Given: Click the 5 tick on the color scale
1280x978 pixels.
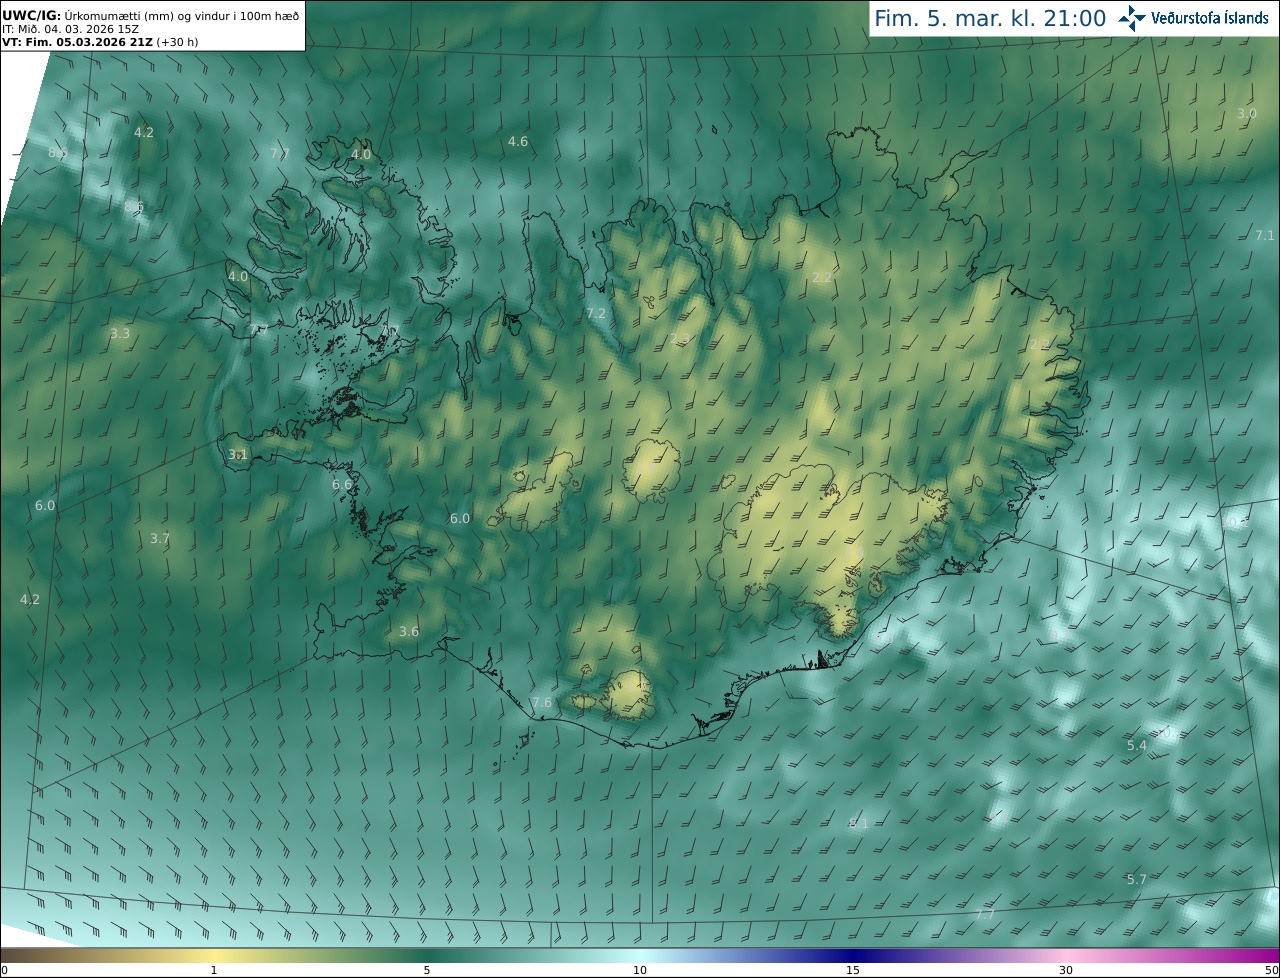Looking at the screenshot, I should (x=427, y=970).
